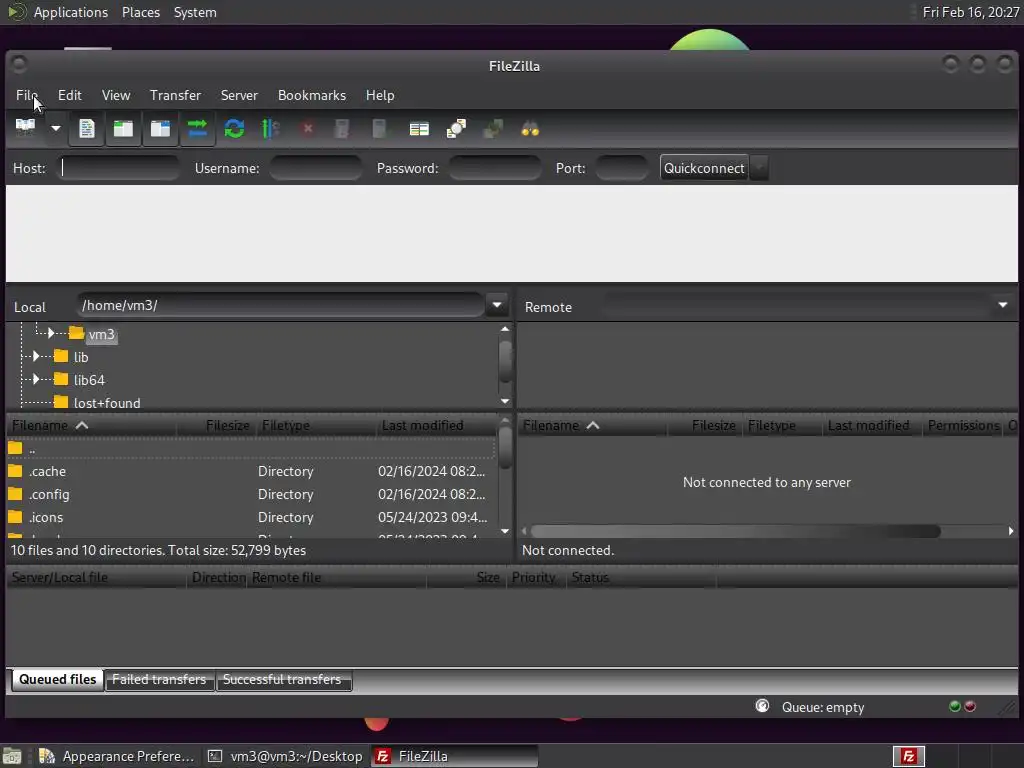Open the Site Manager icon

coord(25,128)
